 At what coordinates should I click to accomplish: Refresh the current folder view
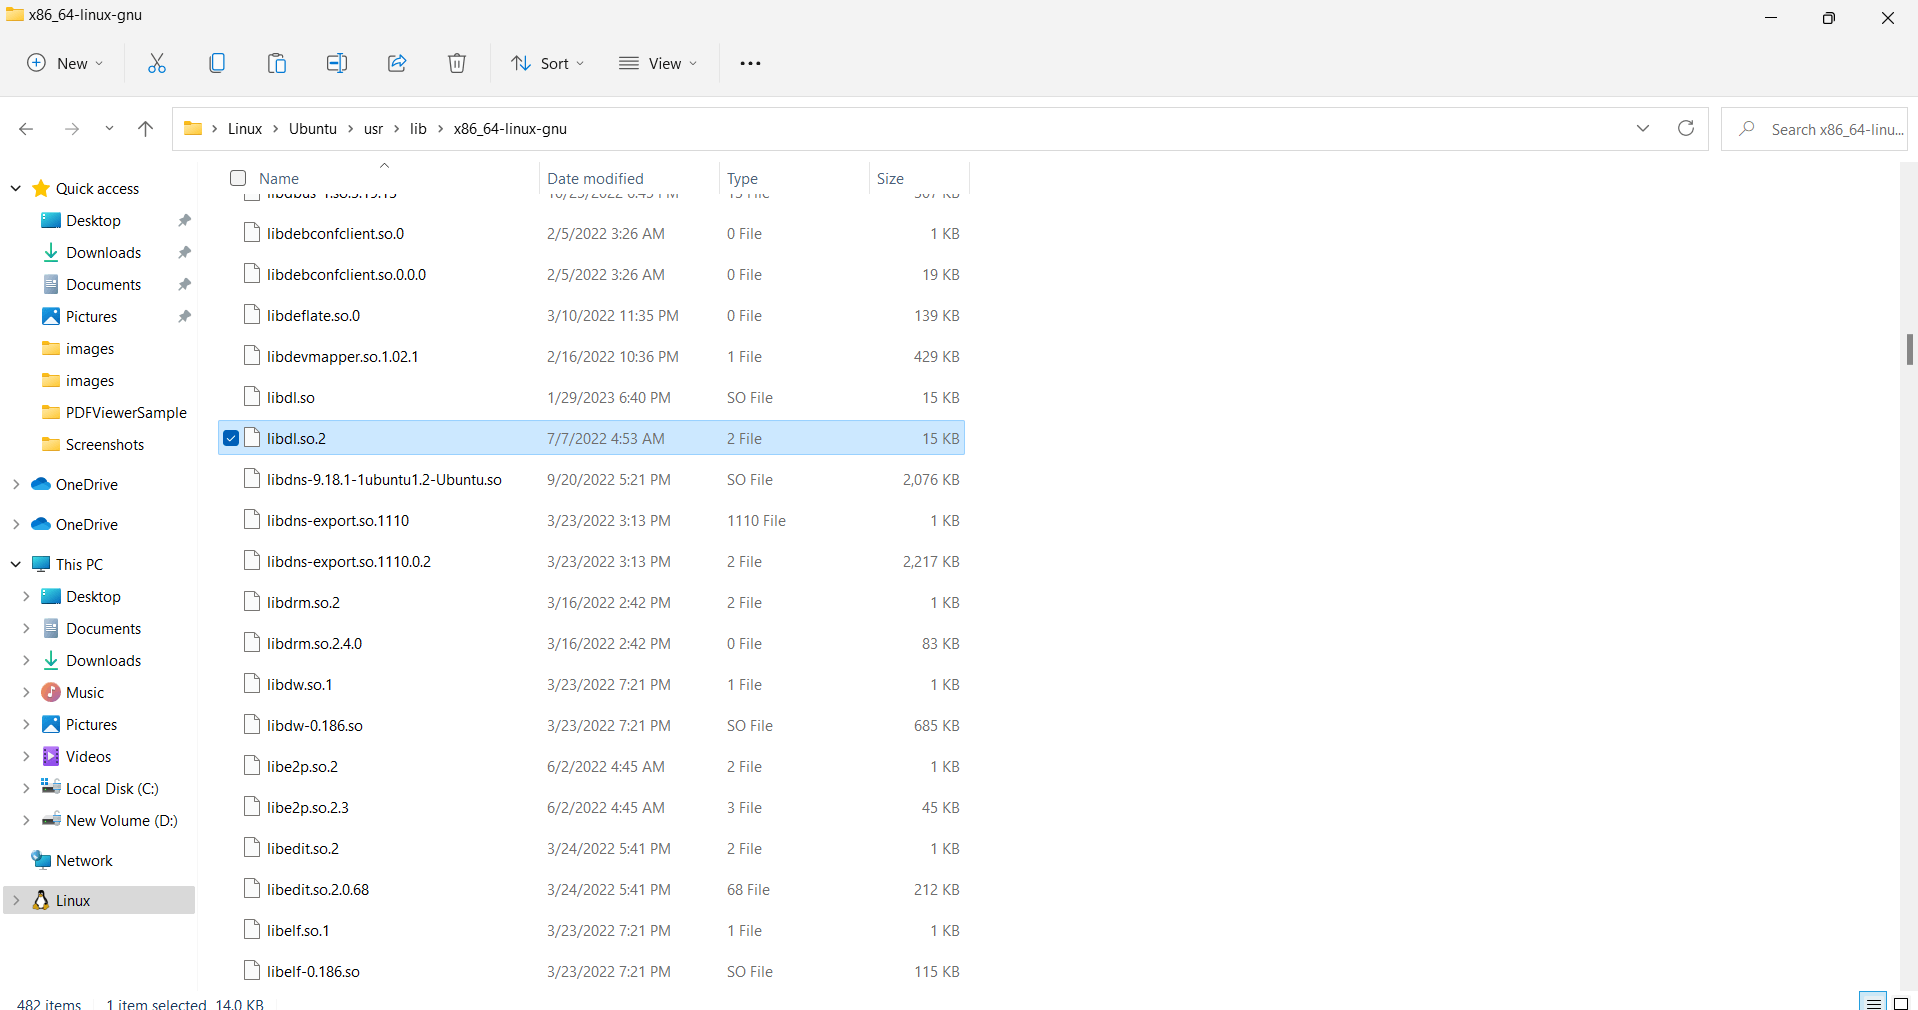click(x=1686, y=128)
